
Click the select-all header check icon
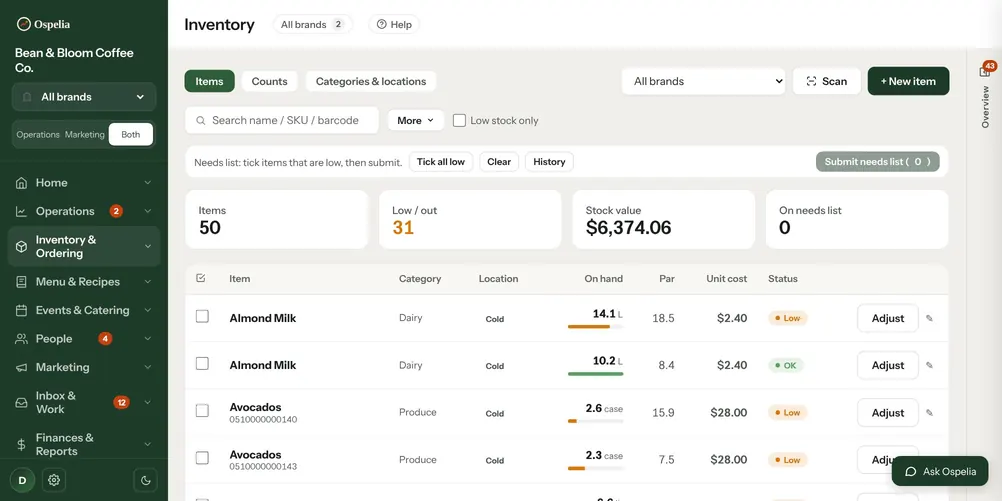pyautogui.click(x=201, y=278)
